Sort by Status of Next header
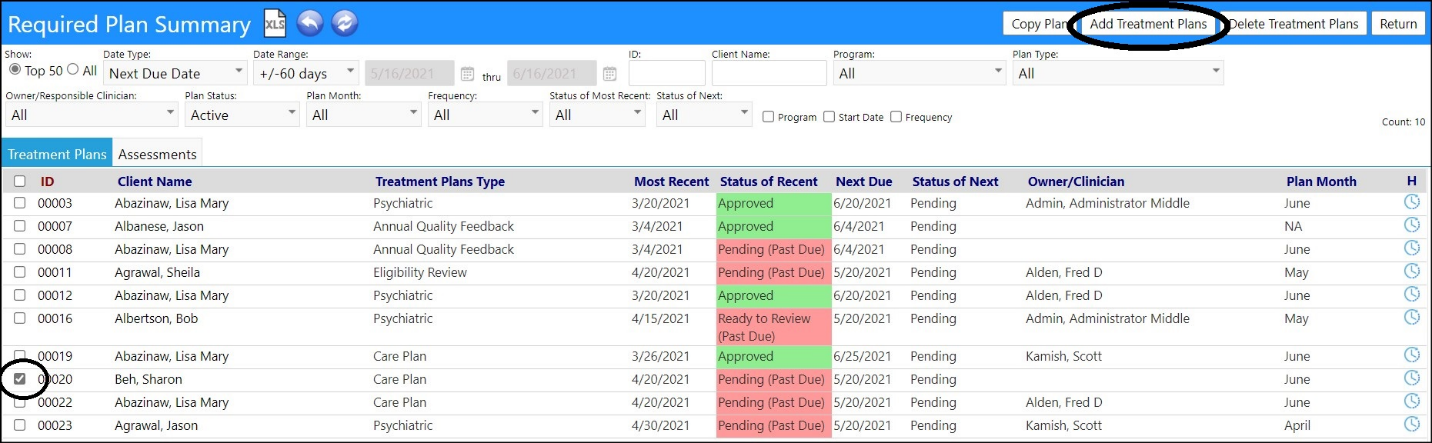 coord(955,181)
